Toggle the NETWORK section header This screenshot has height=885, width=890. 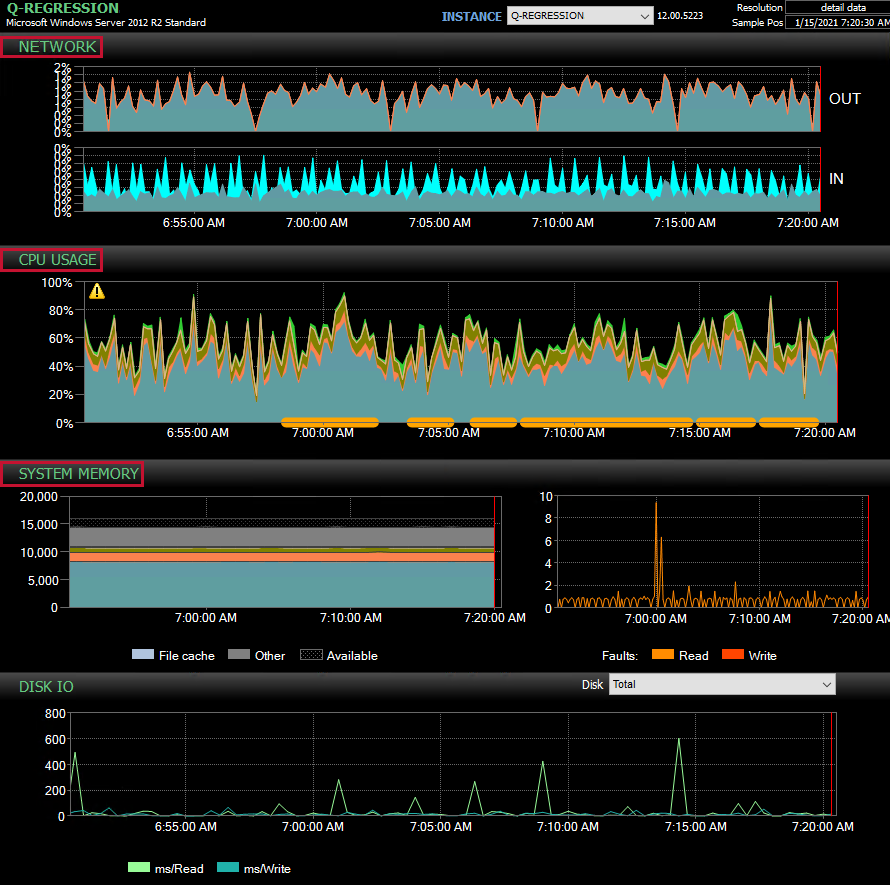click(52, 46)
